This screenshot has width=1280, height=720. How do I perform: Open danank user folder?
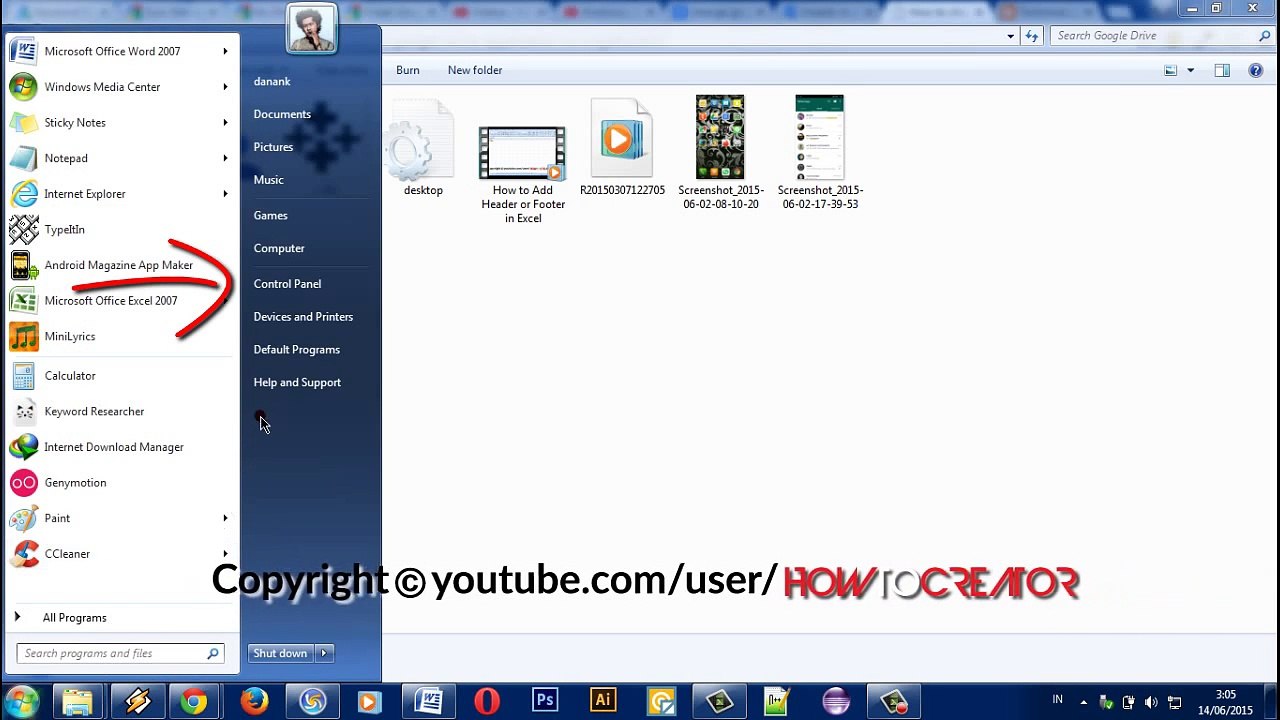click(x=272, y=81)
